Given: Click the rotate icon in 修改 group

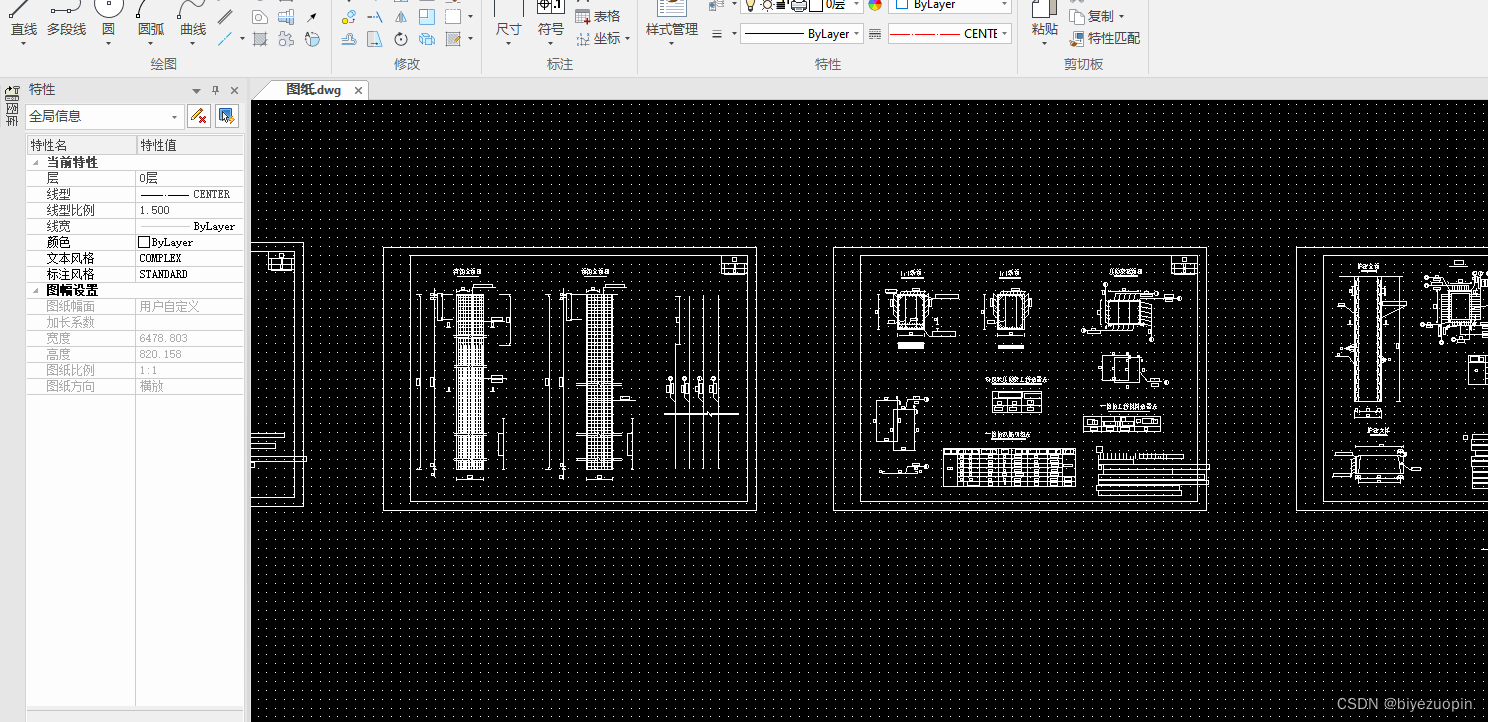Looking at the screenshot, I should (400, 39).
